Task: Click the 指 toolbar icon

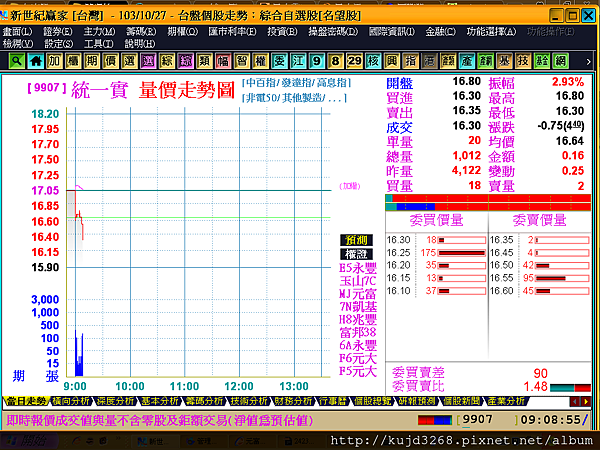Action: 411,61
